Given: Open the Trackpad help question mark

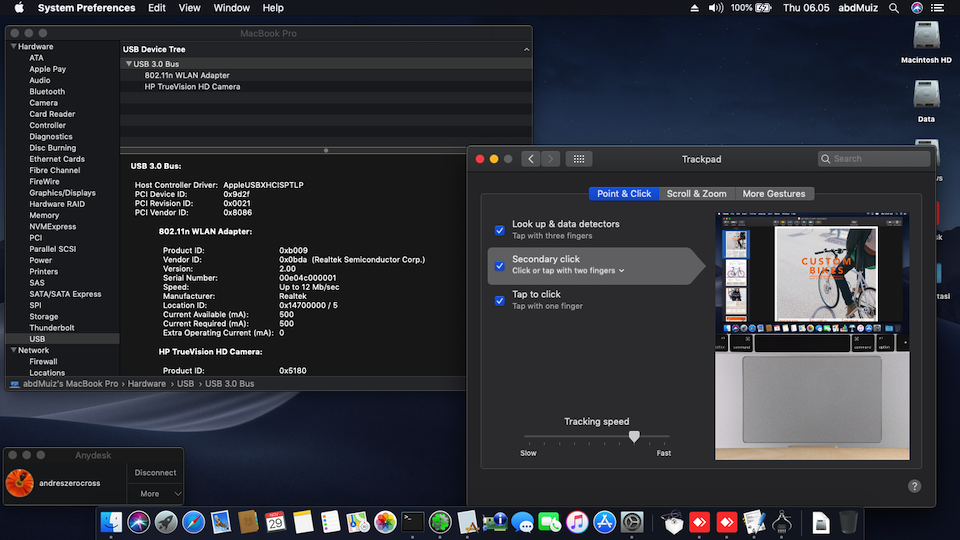Looking at the screenshot, I should [914, 486].
